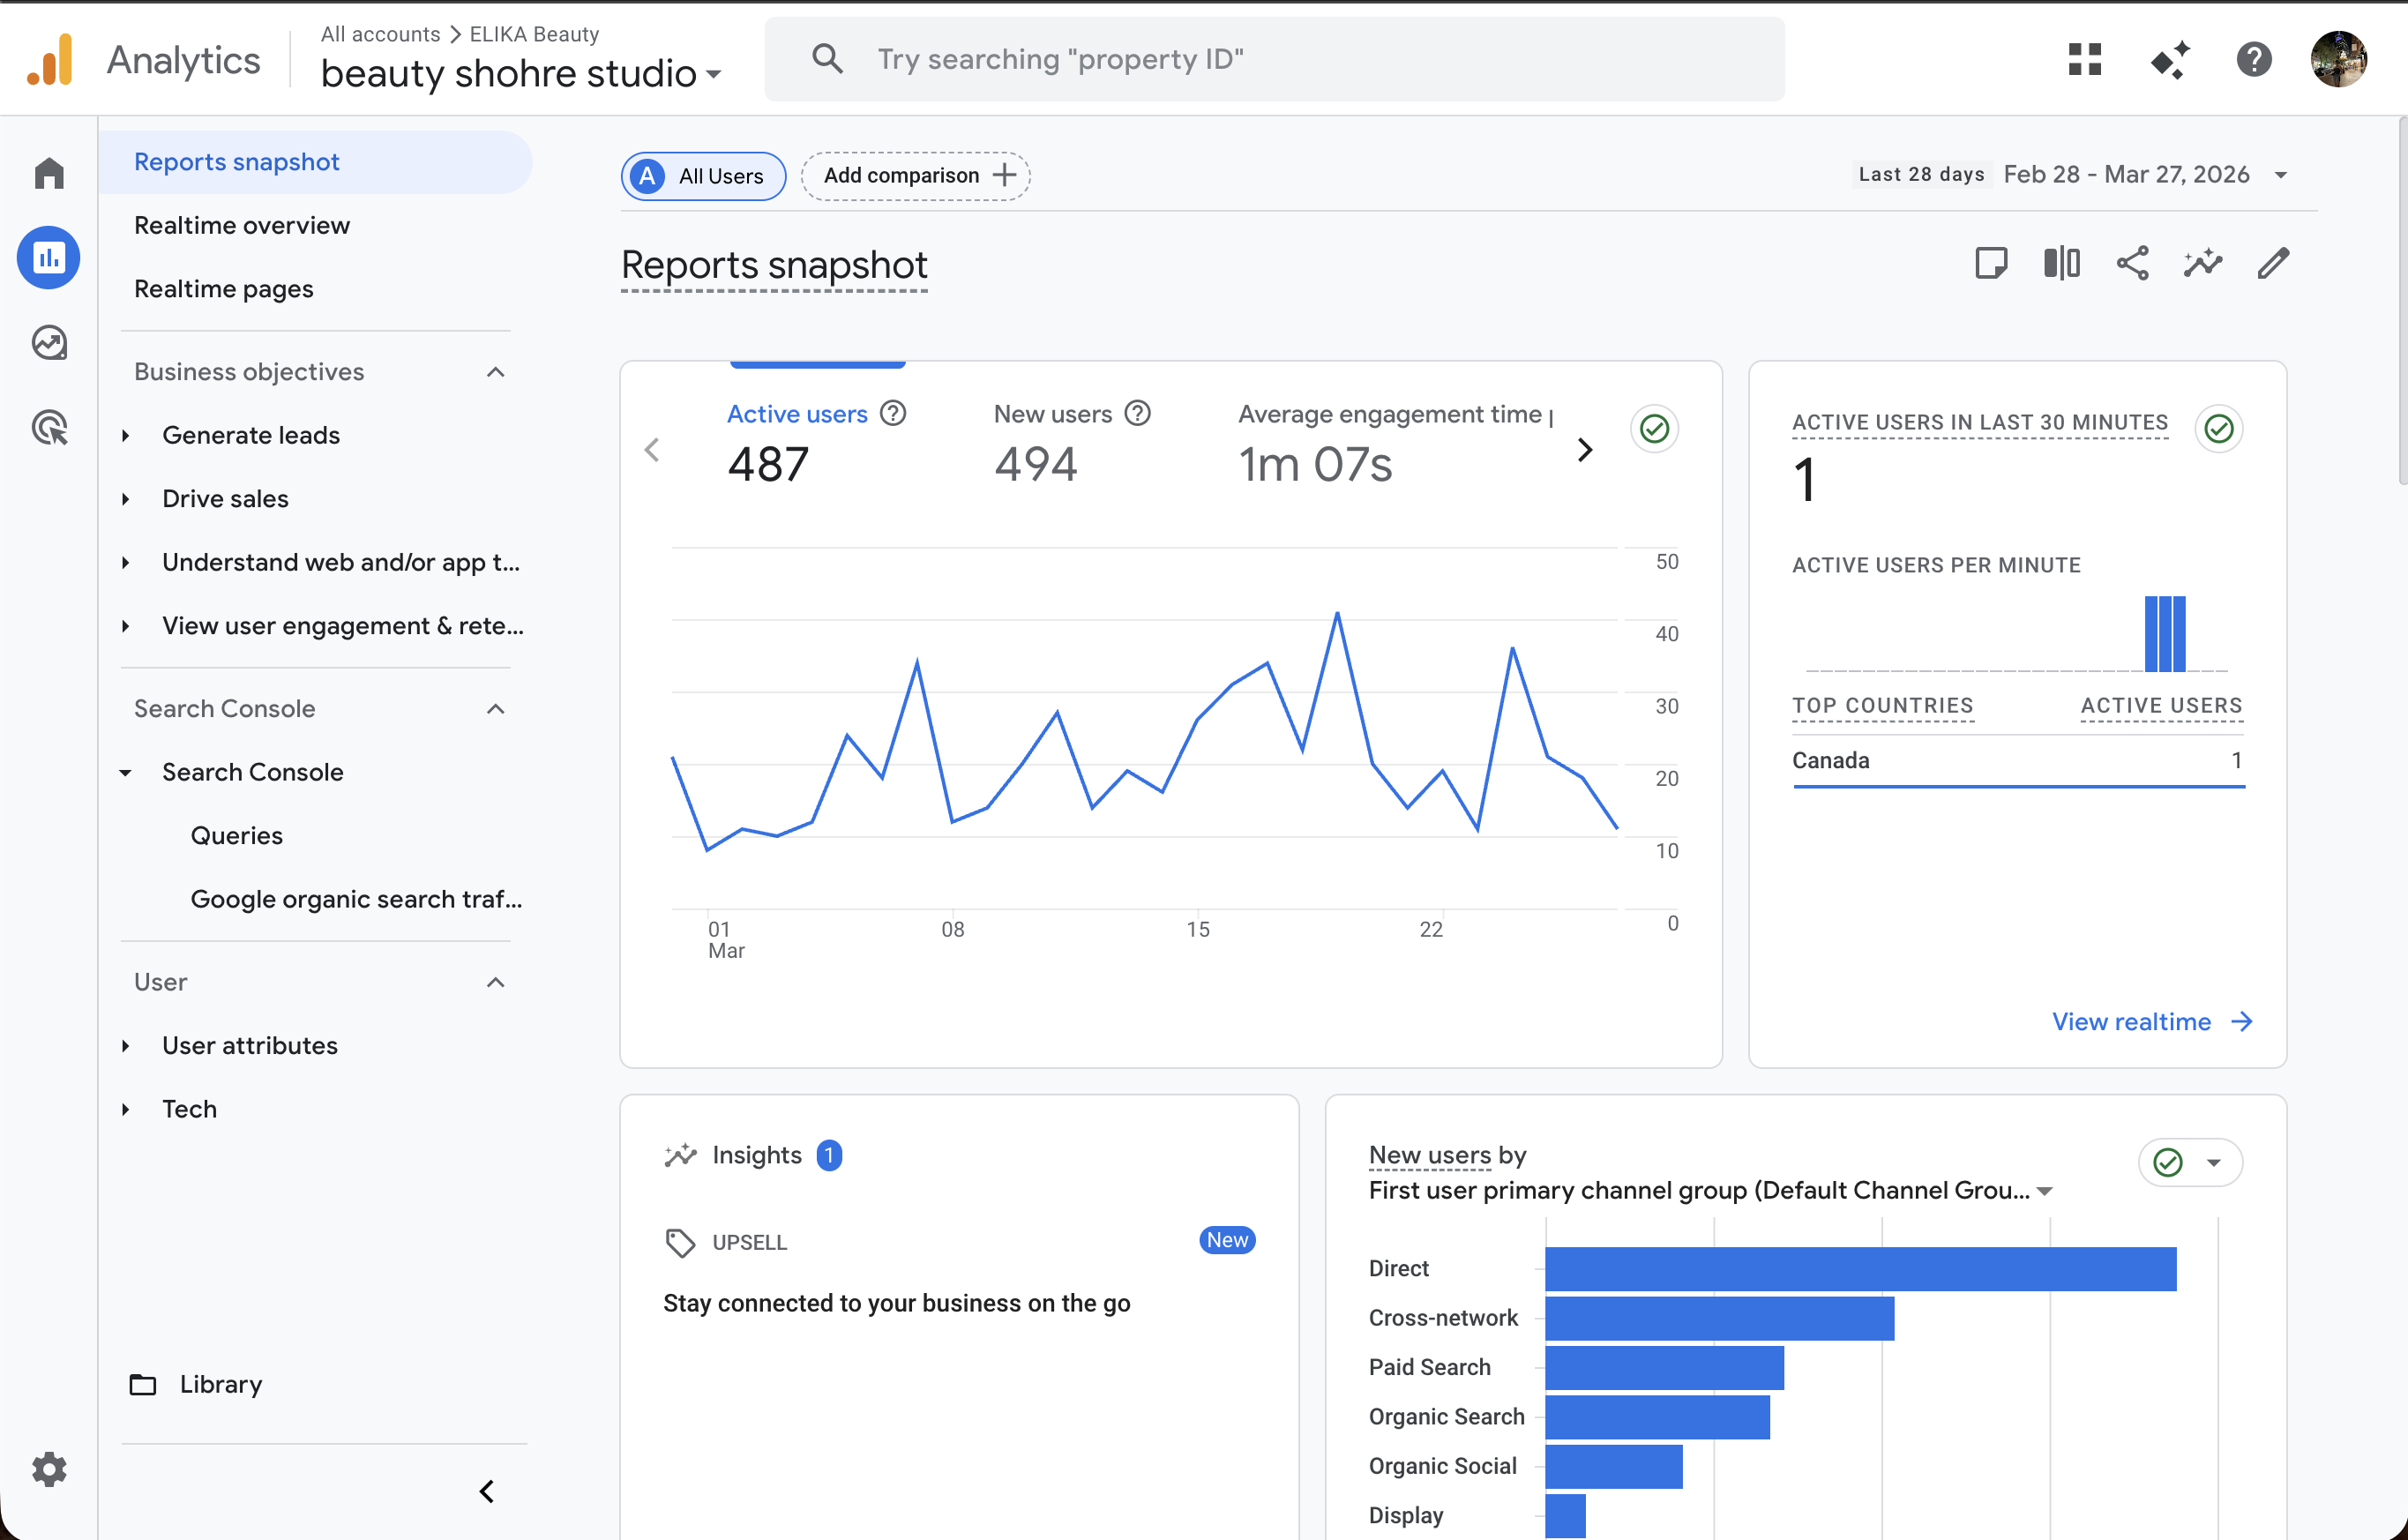Viewport: 2408px width, 1540px height.
Task: Open the Advertising section icon
Action: pos(48,426)
